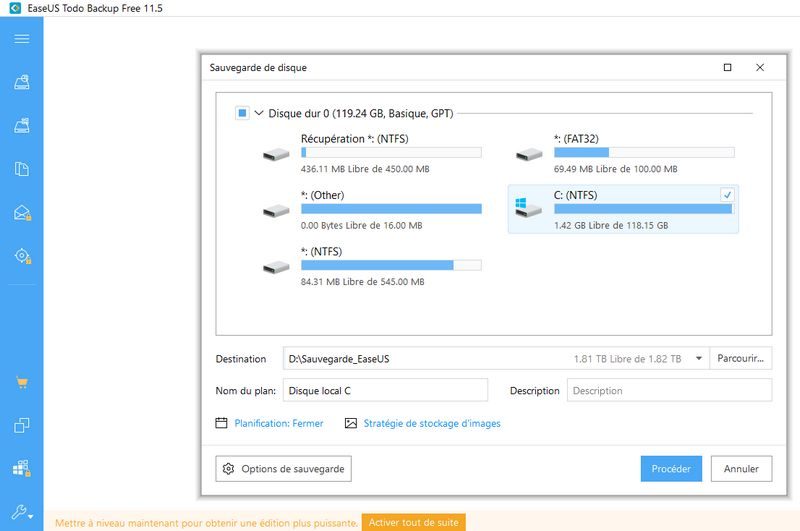Open the Tools wrench icon

pyautogui.click(x=22, y=512)
